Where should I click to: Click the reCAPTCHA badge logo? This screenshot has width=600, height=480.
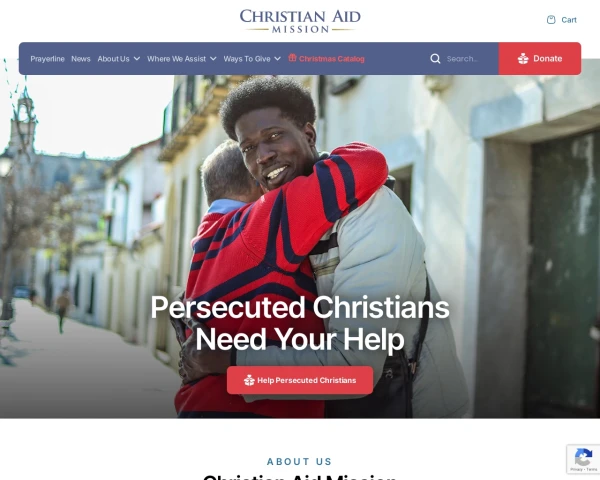(583, 457)
